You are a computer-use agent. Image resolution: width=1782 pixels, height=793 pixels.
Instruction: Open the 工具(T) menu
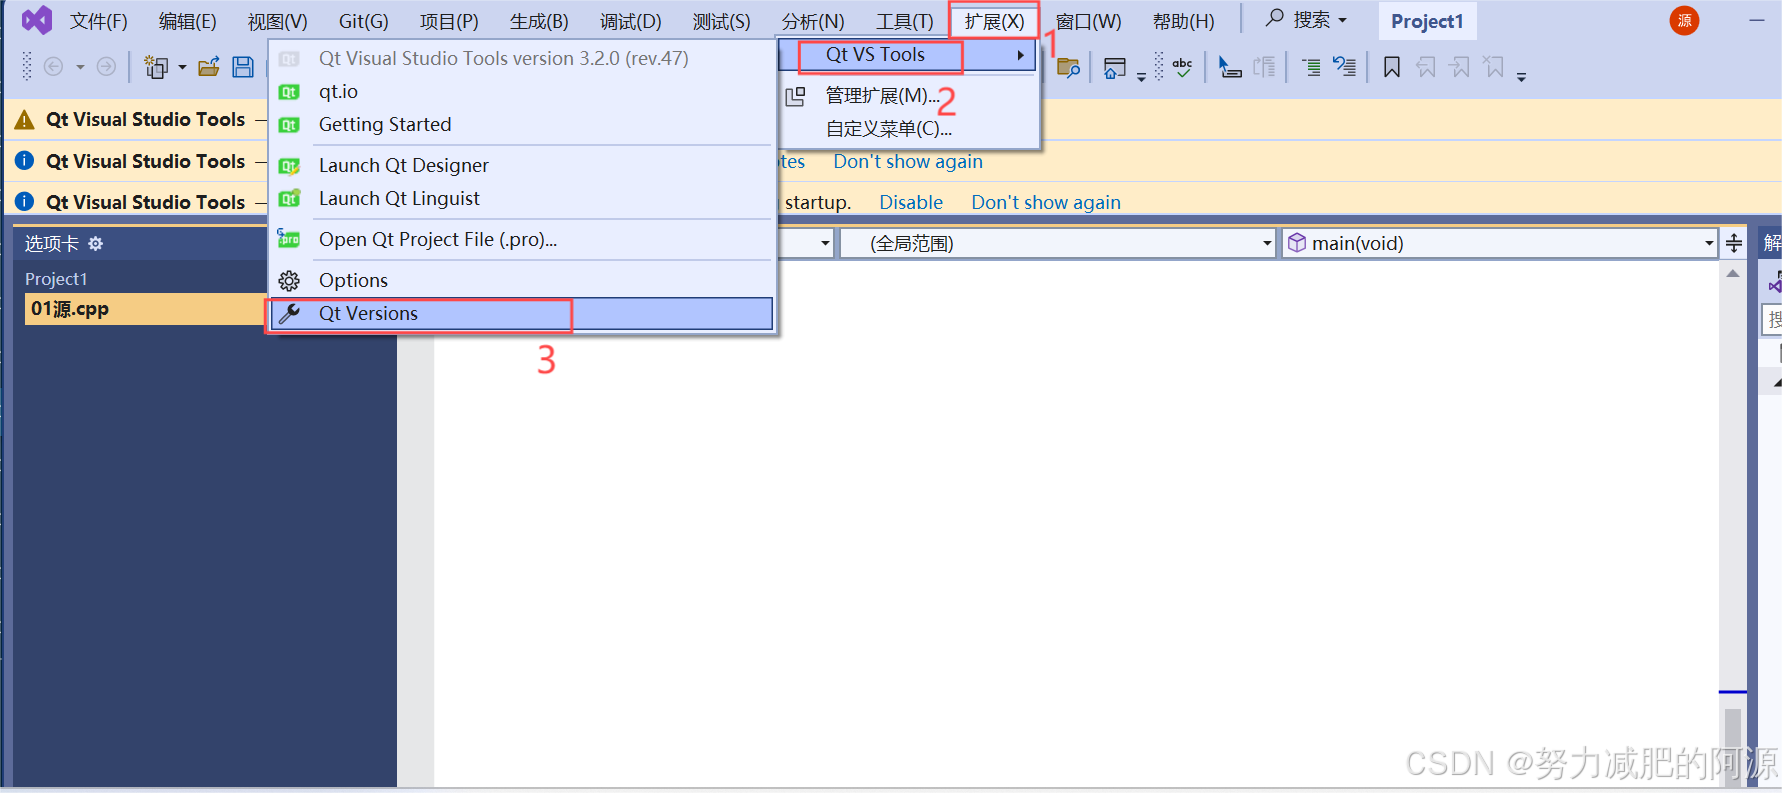[904, 21]
